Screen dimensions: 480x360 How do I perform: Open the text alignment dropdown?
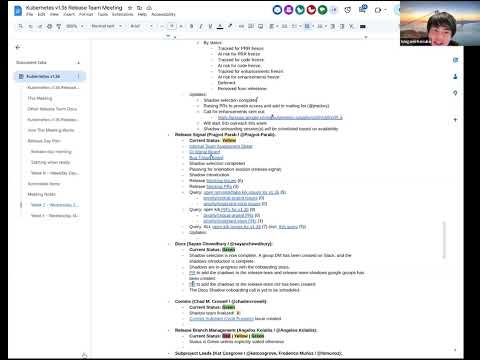(x=273, y=26)
